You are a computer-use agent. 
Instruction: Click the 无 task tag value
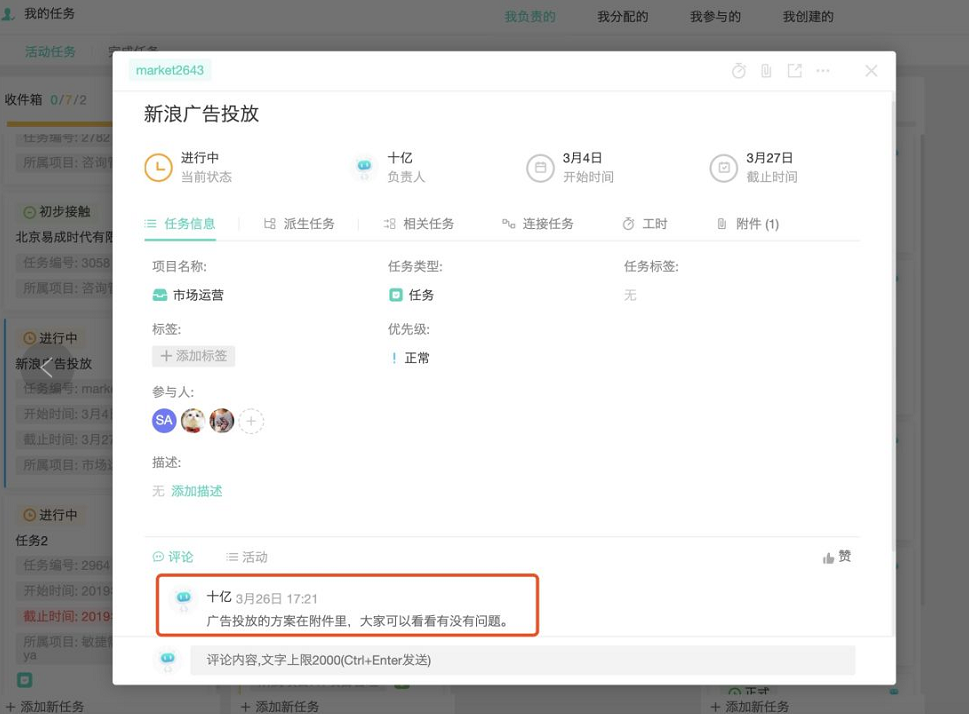(630, 295)
